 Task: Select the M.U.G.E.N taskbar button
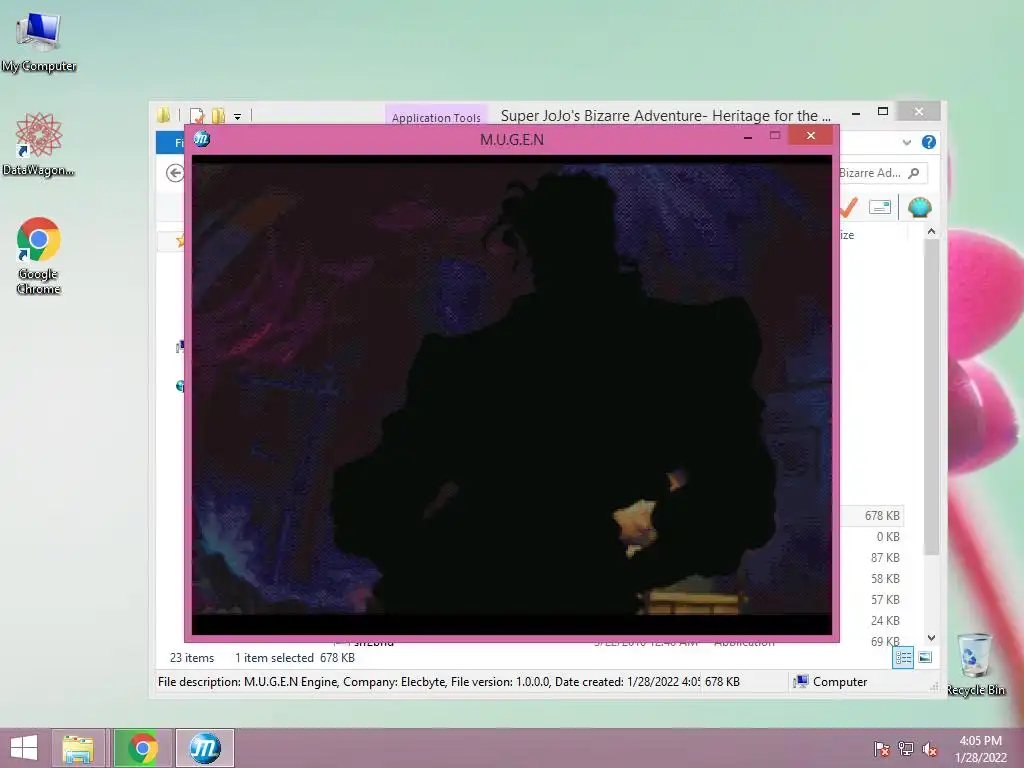click(204, 748)
